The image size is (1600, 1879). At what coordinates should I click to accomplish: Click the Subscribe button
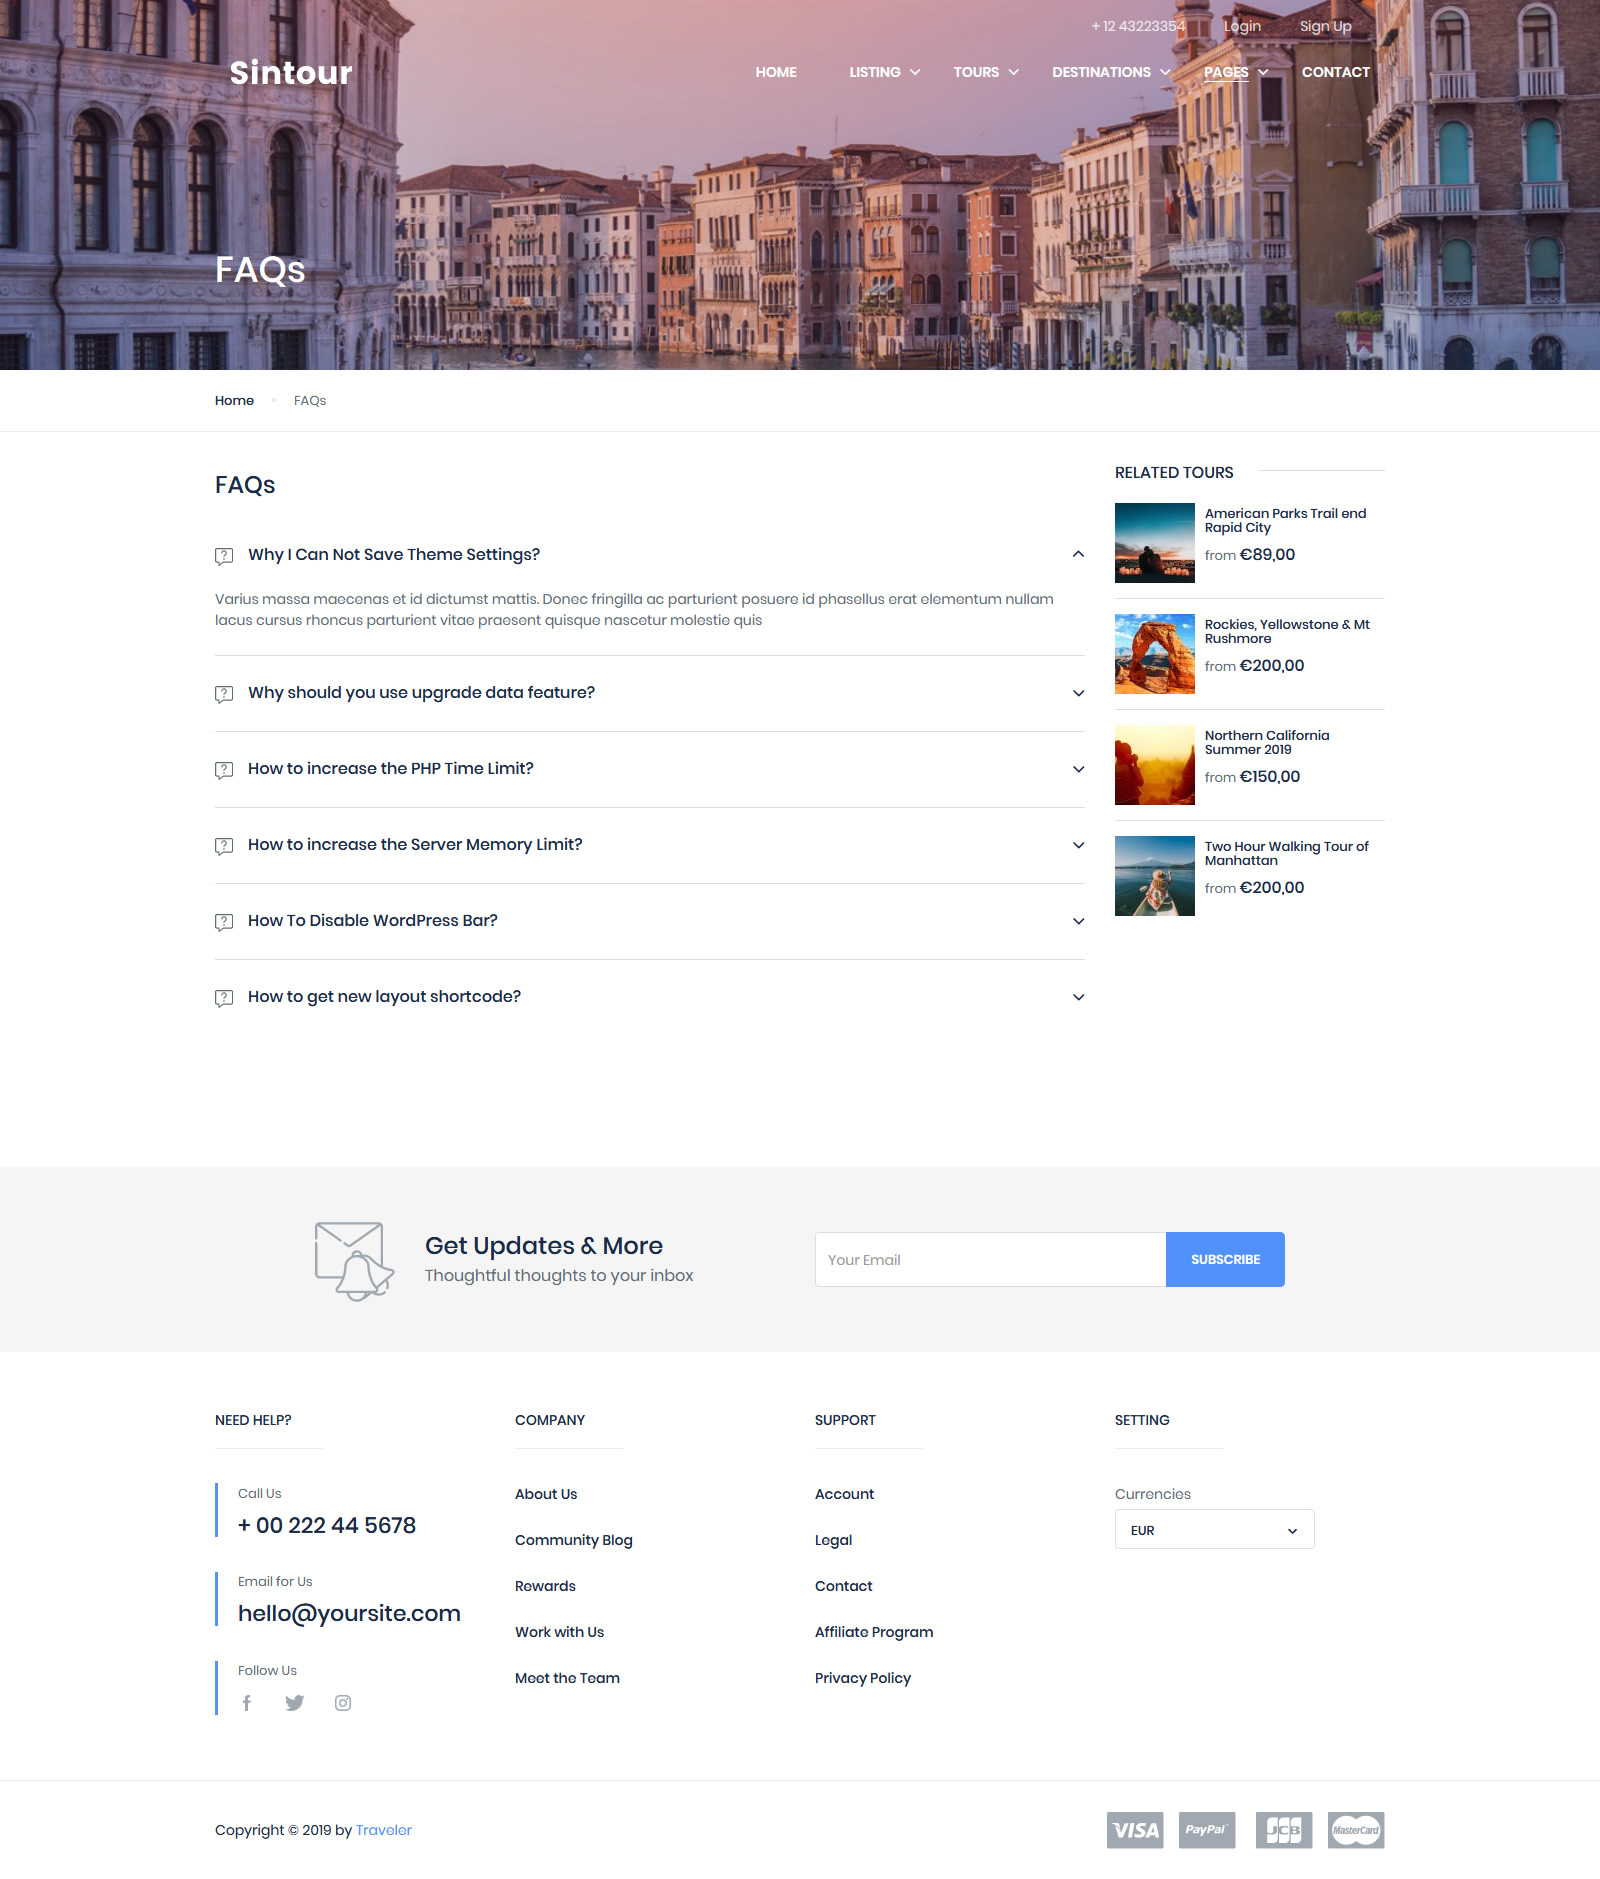[x=1225, y=1259]
